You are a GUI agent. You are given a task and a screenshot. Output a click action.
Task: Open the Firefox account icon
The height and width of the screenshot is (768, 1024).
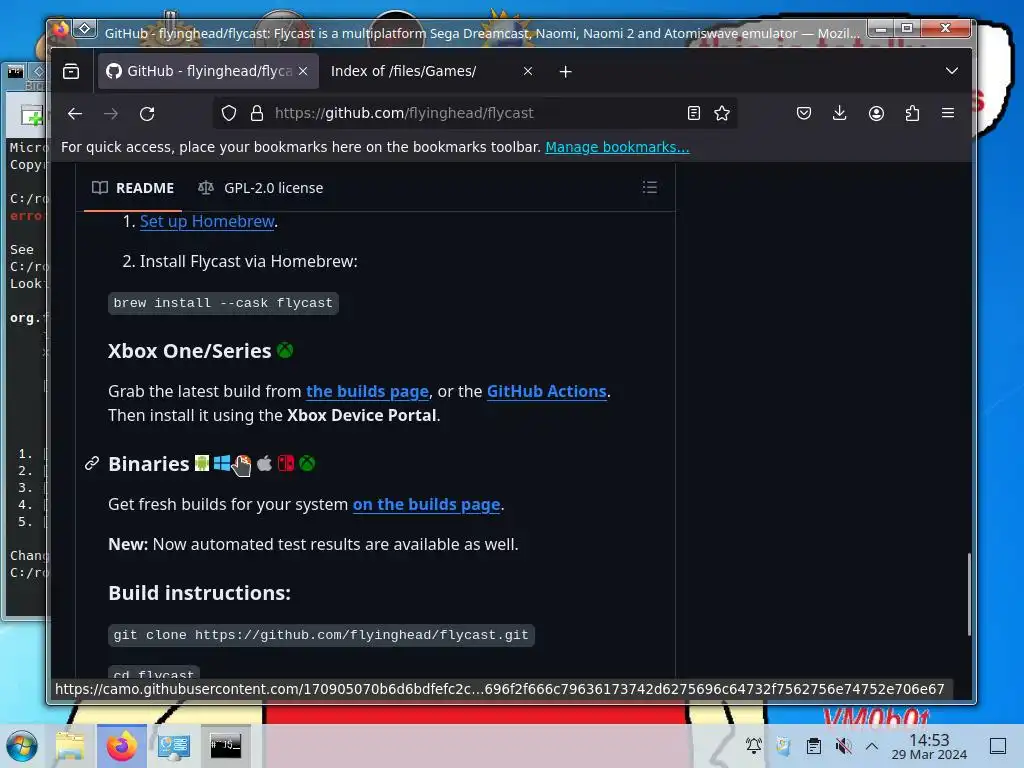(x=876, y=113)
